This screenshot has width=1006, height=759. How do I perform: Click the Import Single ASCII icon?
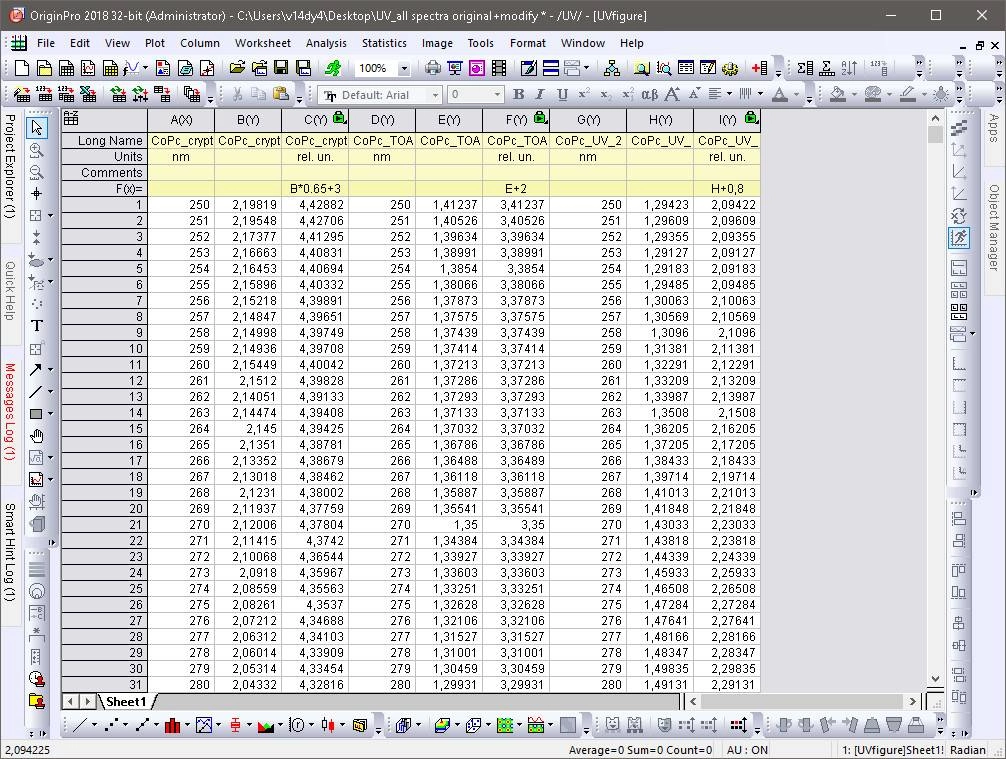click(44, 95)
